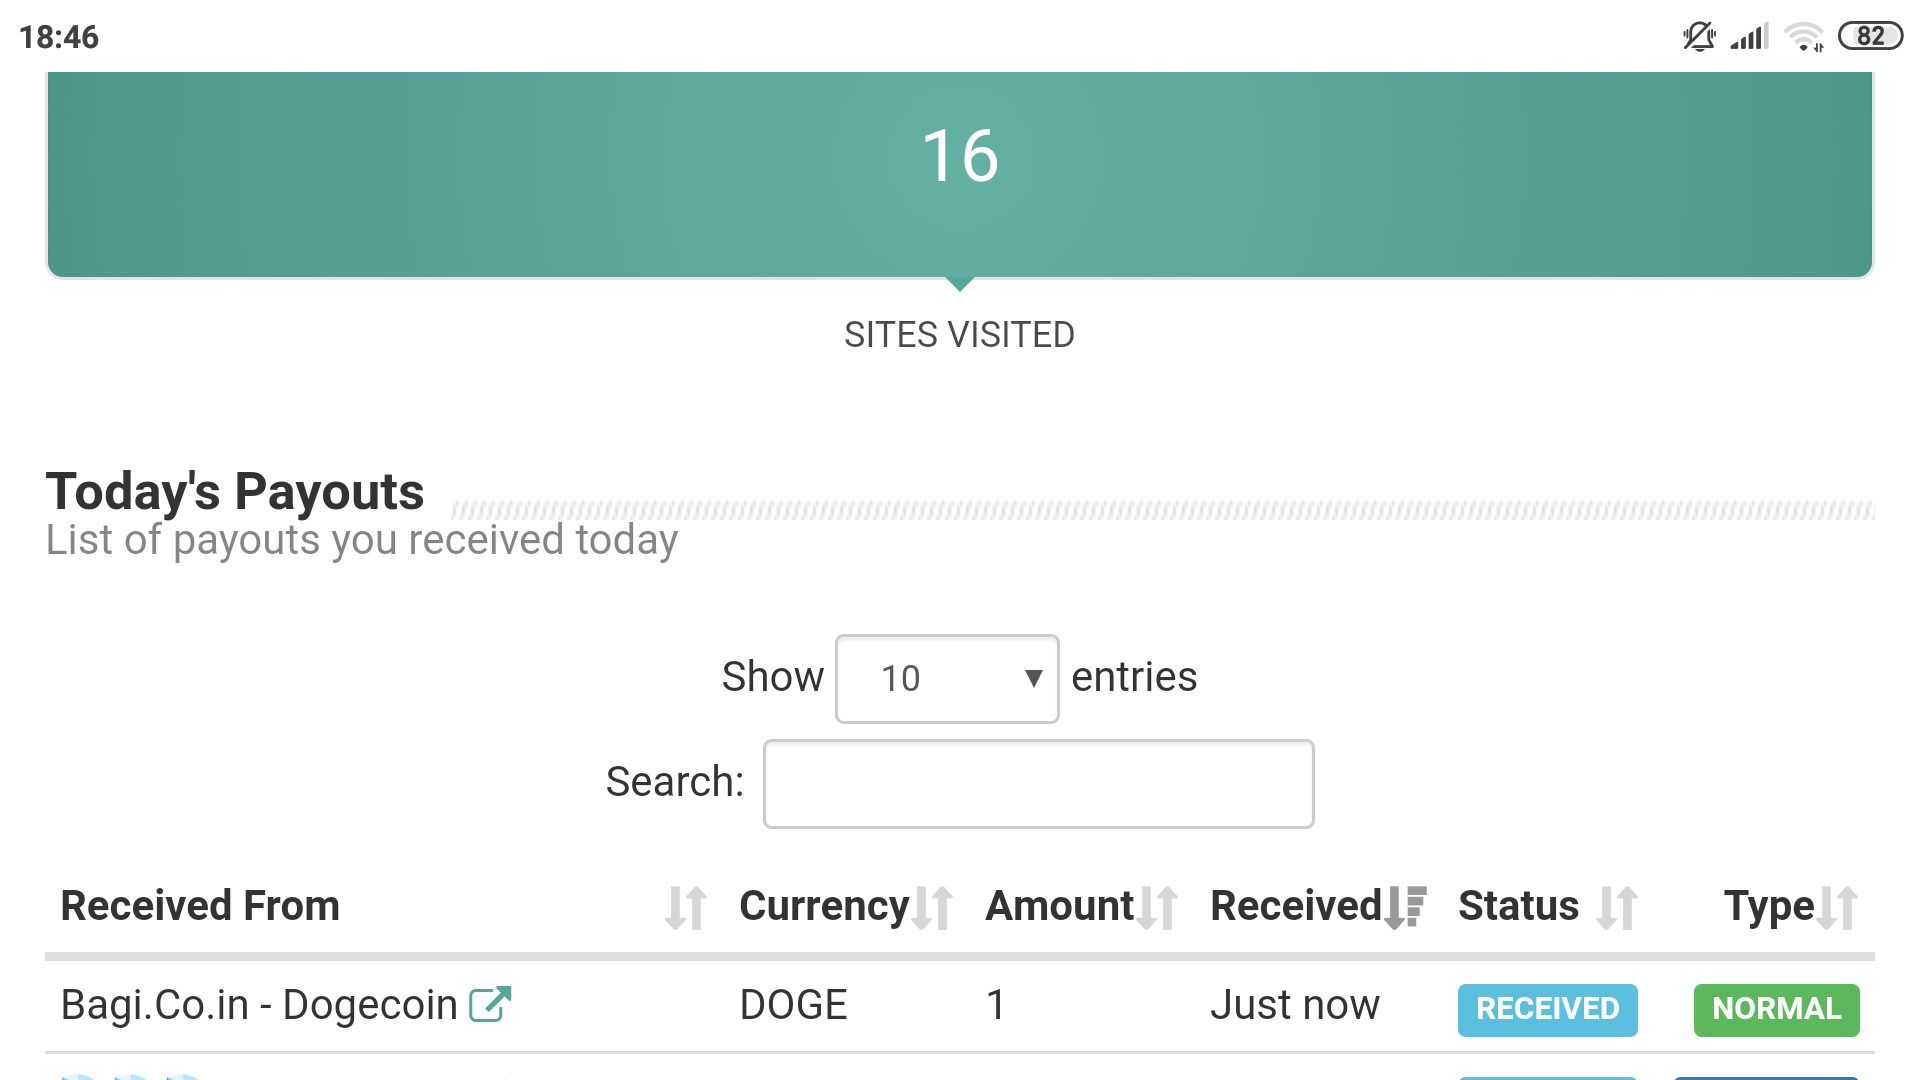Sort payouts by Type column arrows
This screenshot has height=1080, width=1920.
point(1837,907)
